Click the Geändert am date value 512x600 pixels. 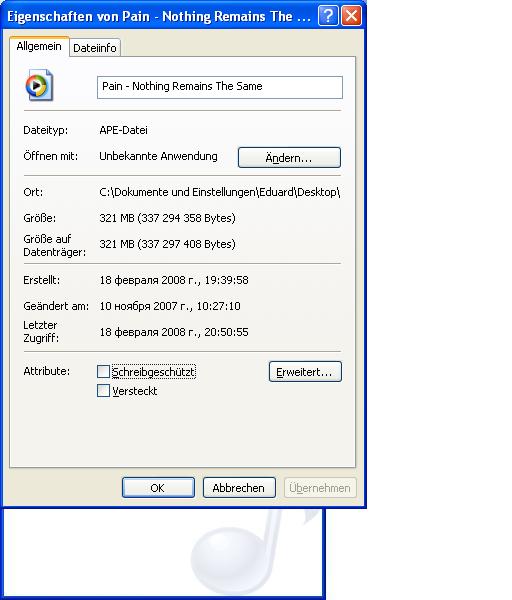click(170, 306)
